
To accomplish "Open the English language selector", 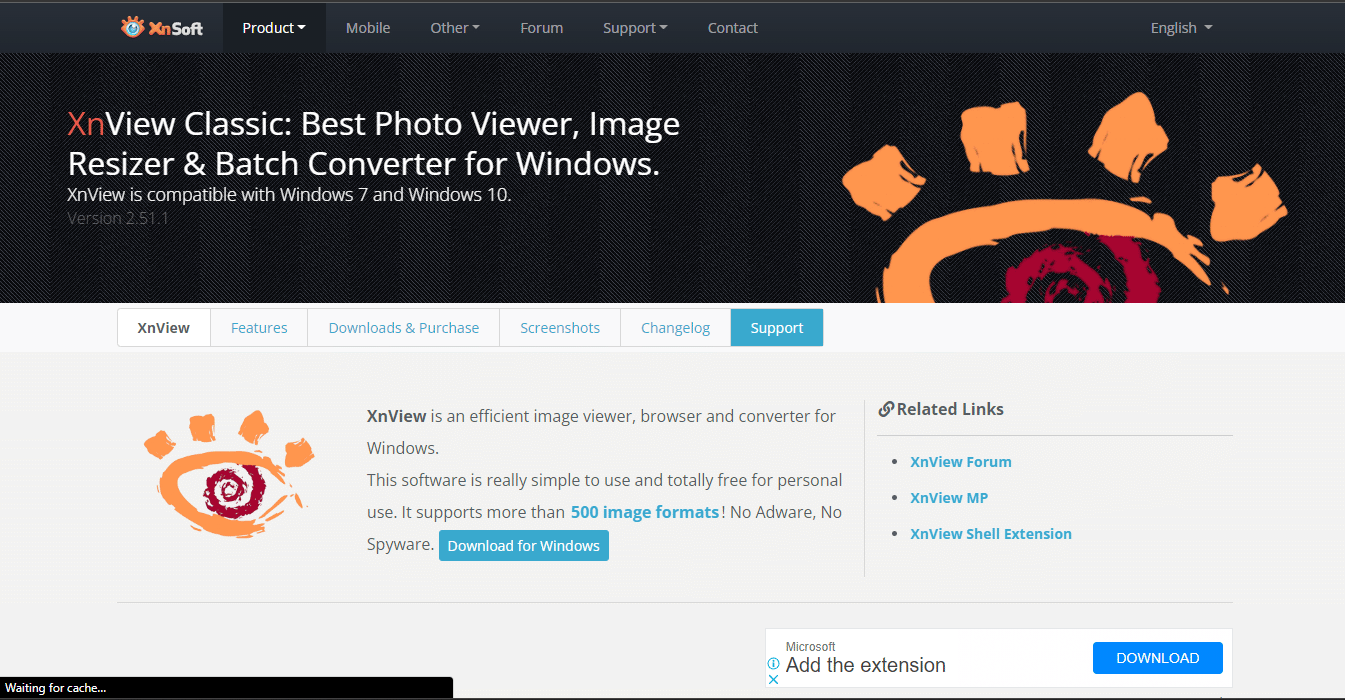I will tap(1181, 28).
